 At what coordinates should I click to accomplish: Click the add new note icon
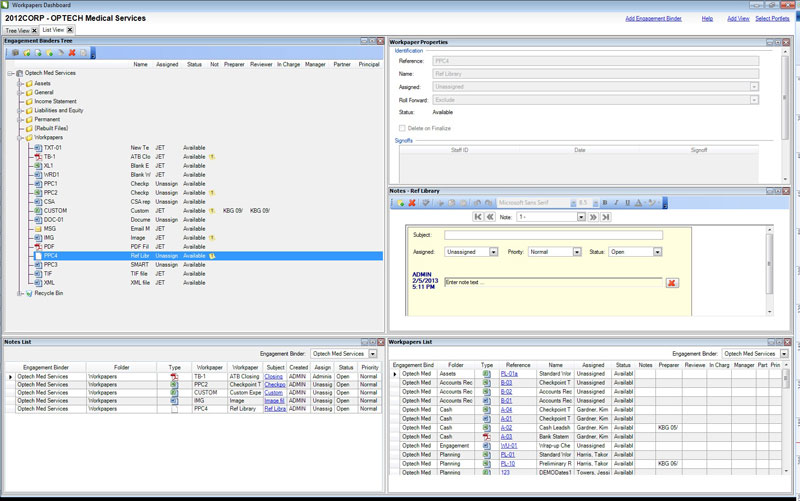coord(399,203)
